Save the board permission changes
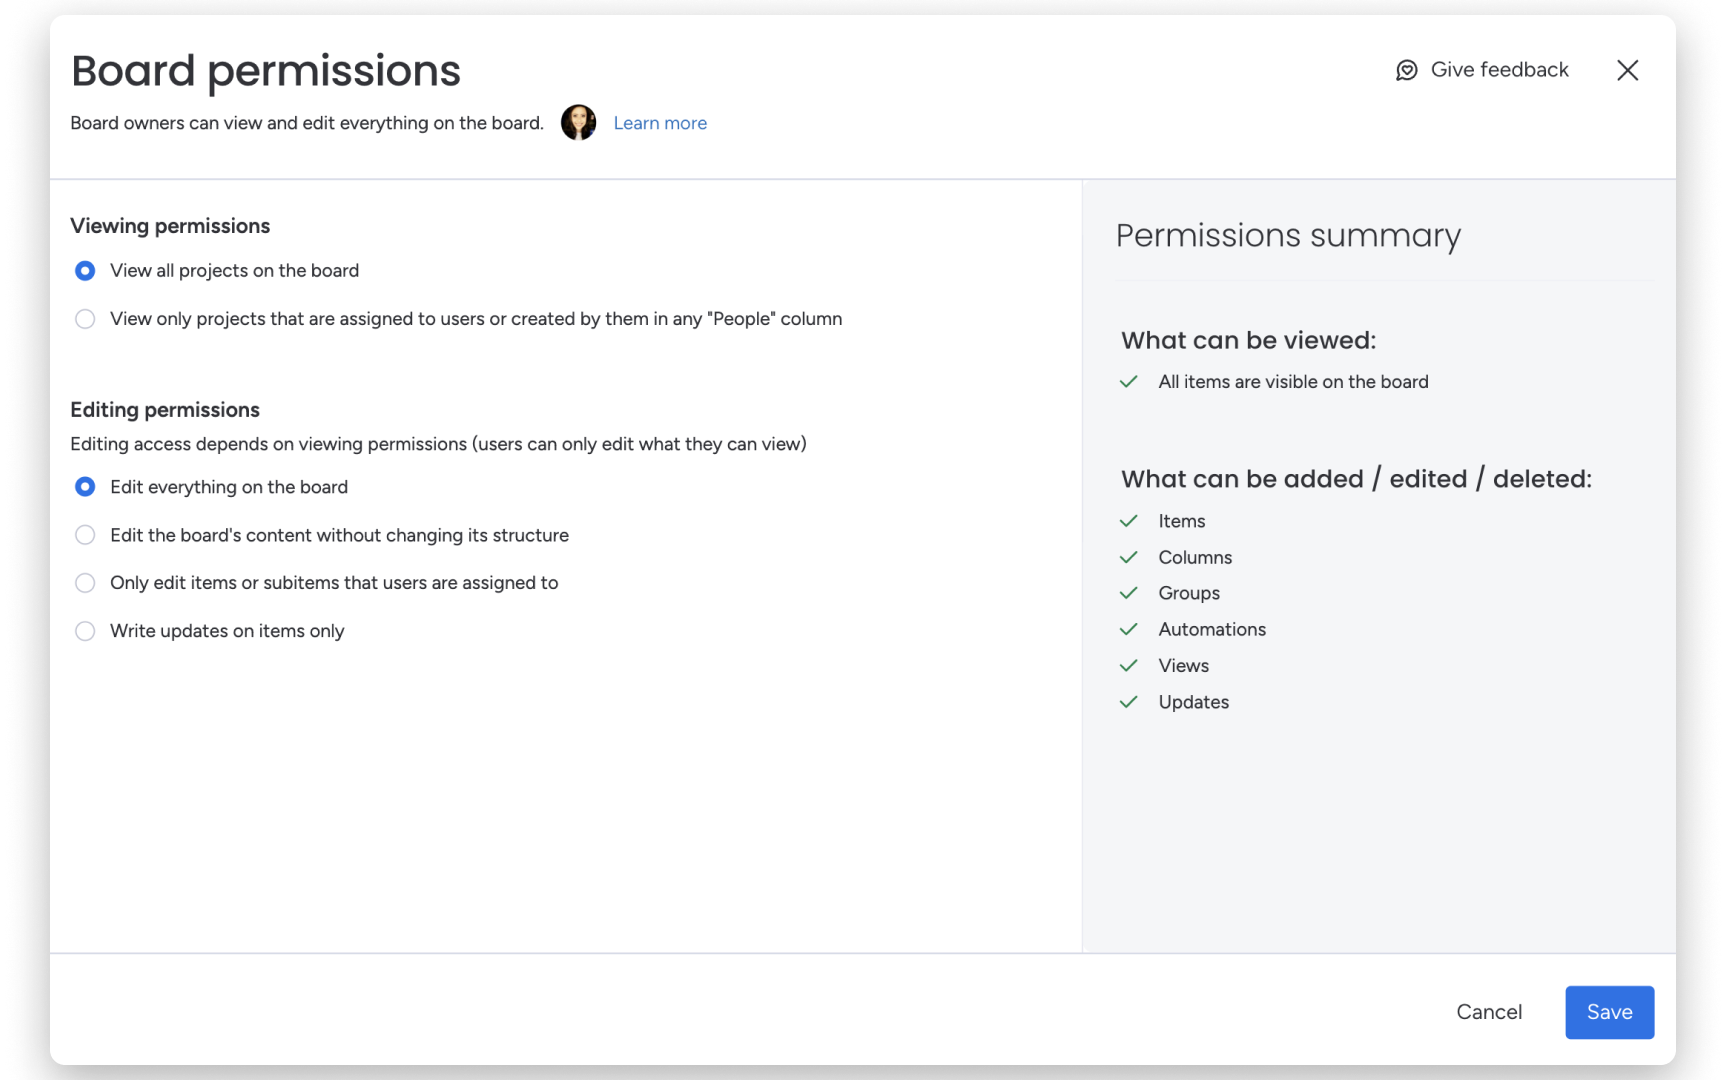This screenshot has height=1080, width=1726. pos(1609,1012)
